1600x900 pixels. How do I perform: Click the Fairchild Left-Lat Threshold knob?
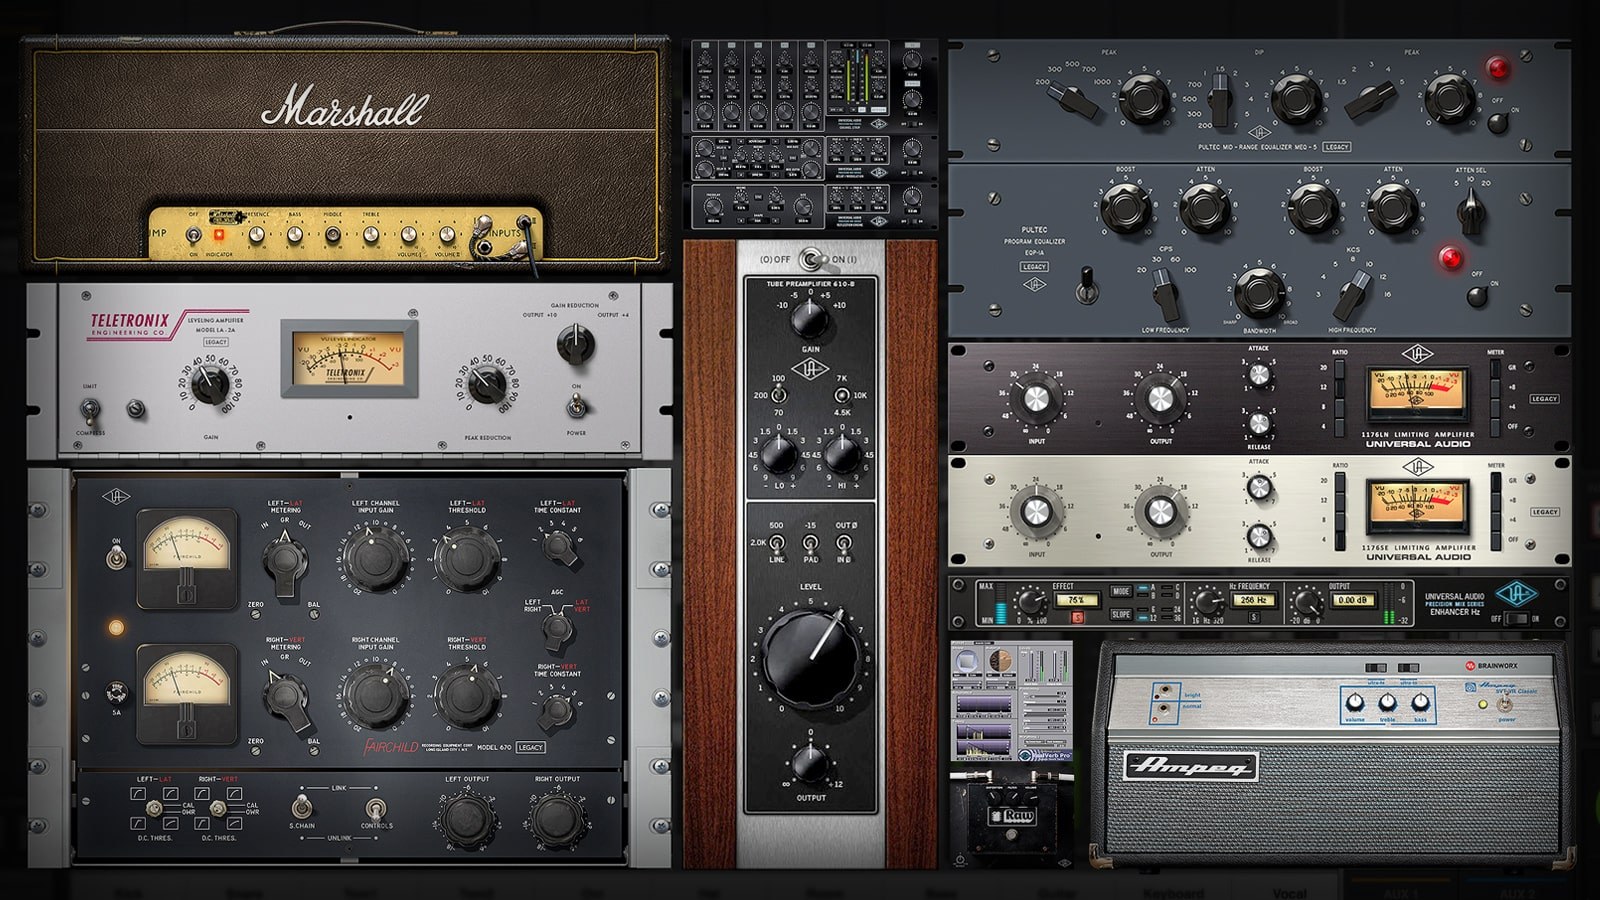coord(467,557)
